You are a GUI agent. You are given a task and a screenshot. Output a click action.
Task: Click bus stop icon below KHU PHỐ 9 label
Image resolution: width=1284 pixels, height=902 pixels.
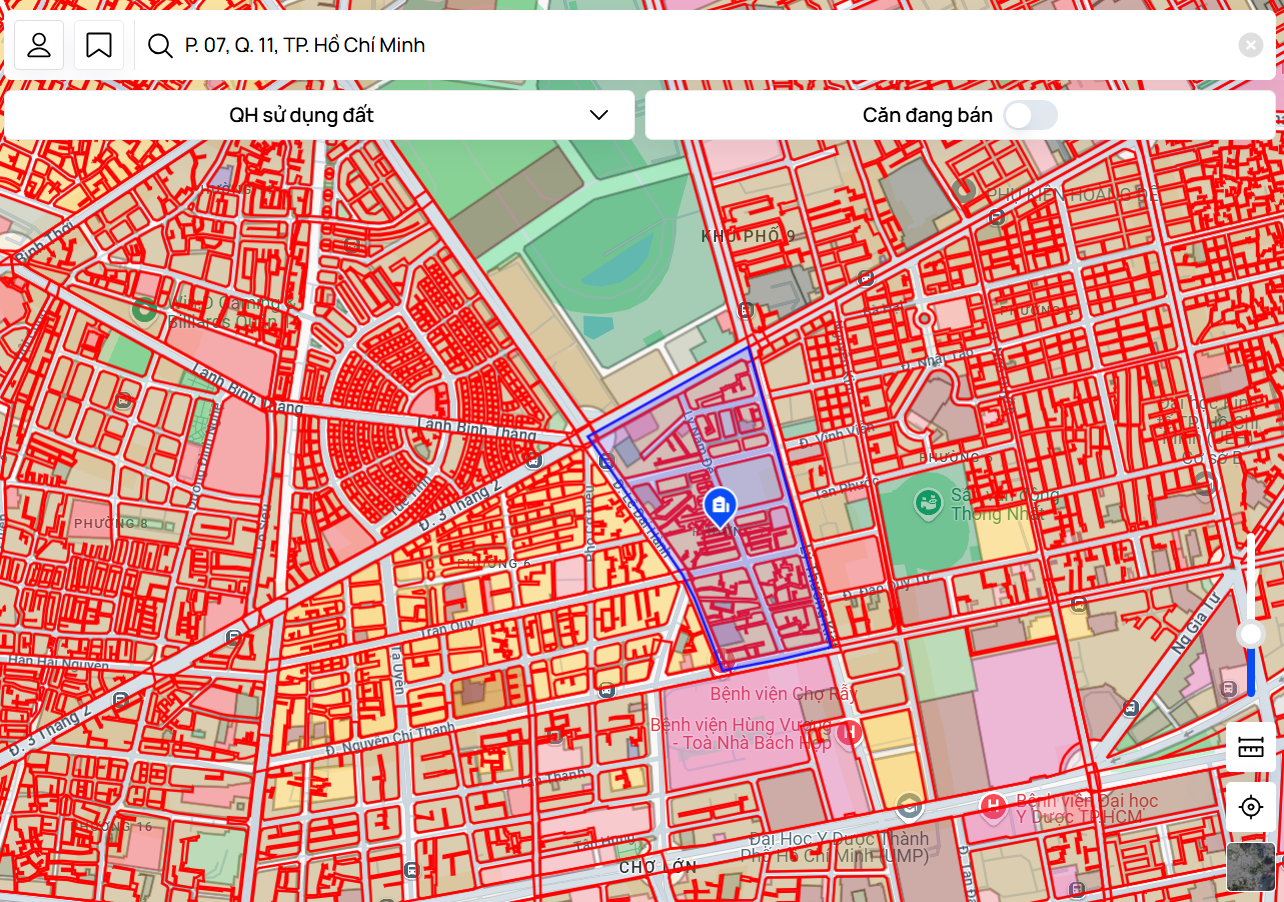click(x=745, y=310)
